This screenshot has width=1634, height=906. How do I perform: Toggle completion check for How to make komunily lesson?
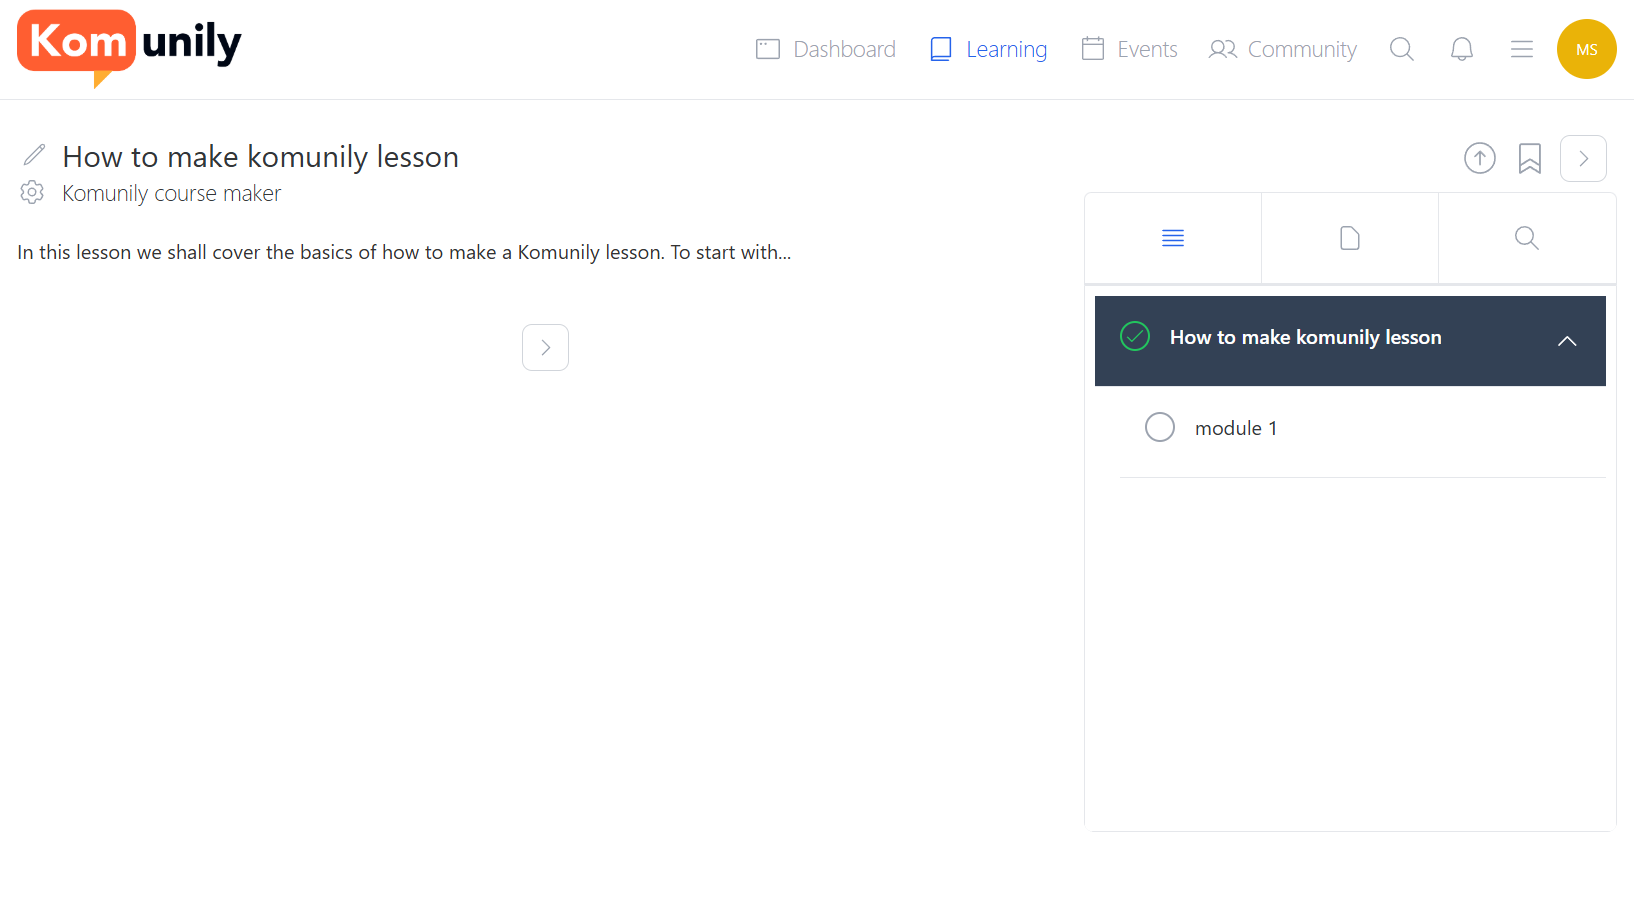coord(1135,336)
